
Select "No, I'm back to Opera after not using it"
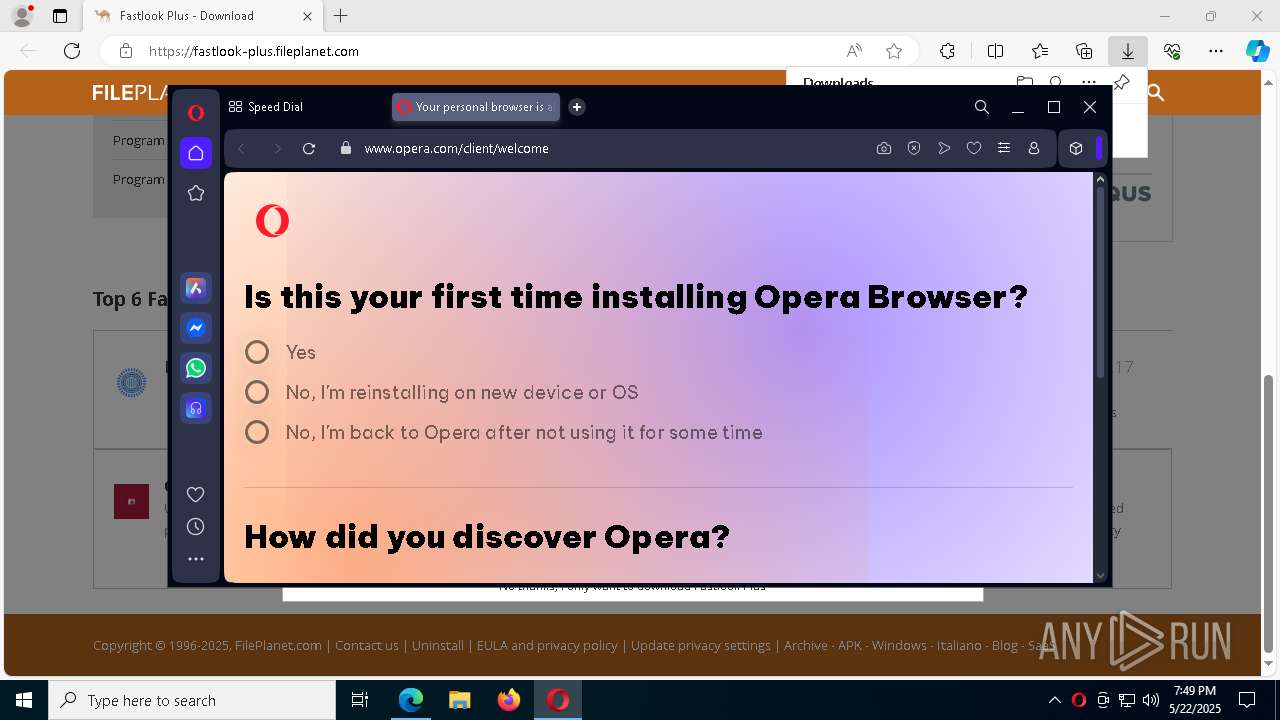click(257, 432)
